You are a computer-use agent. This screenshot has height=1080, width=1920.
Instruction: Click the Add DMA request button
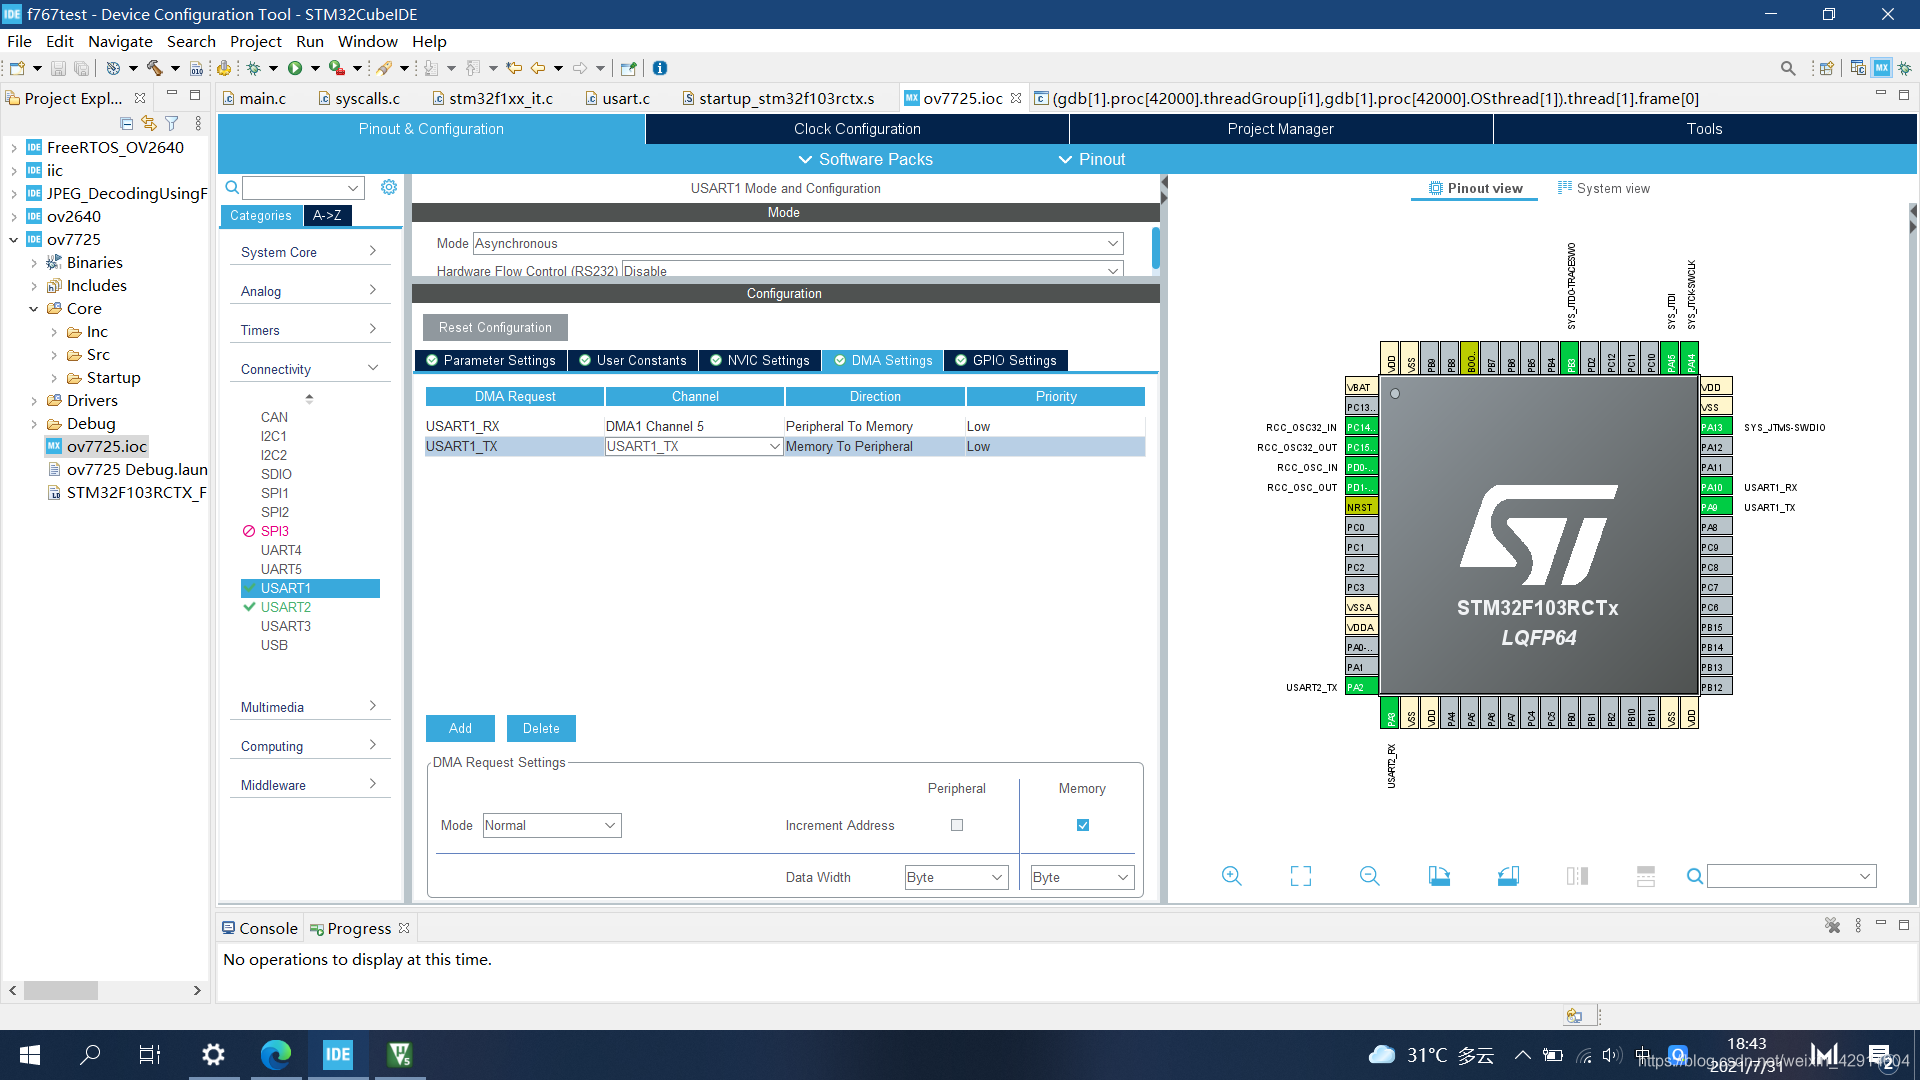460,728
